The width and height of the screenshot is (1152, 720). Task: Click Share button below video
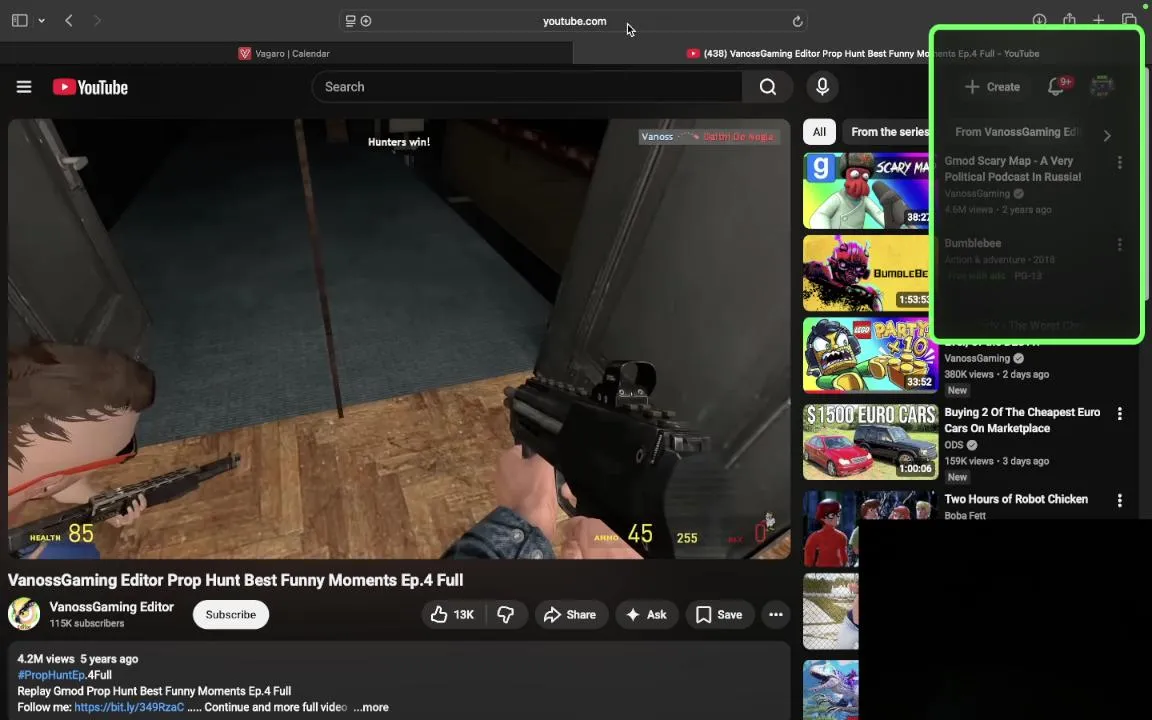point(570,615)
